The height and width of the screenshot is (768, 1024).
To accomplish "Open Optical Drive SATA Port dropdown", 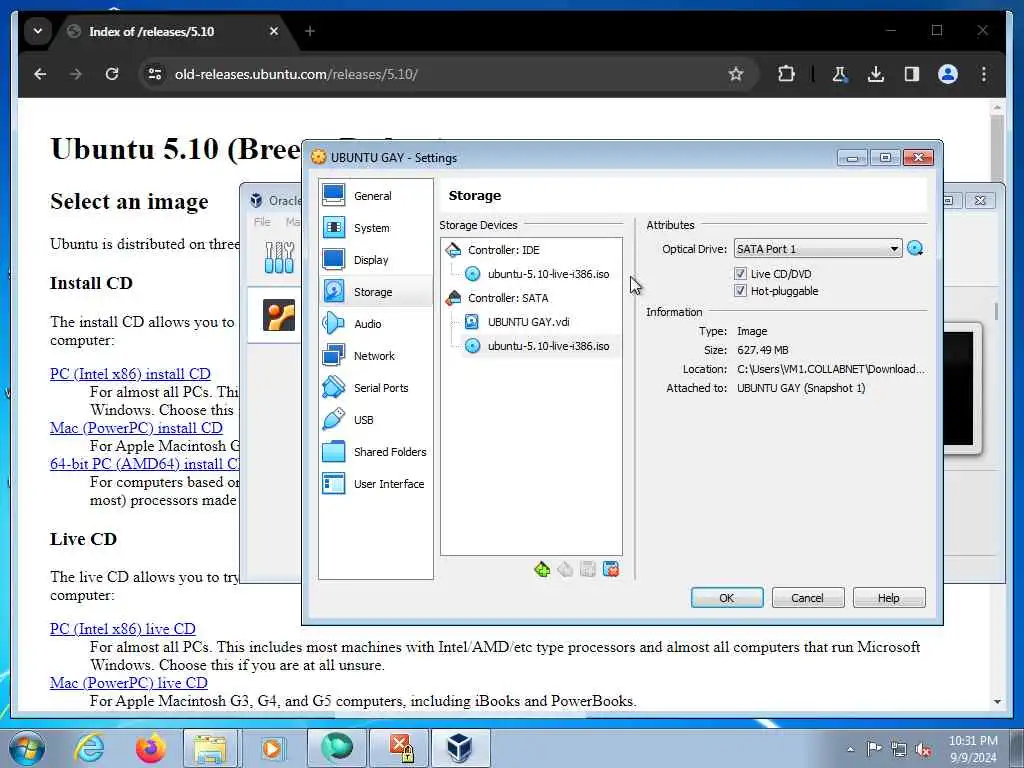I will pyautogui.click(x=818, y=249).
